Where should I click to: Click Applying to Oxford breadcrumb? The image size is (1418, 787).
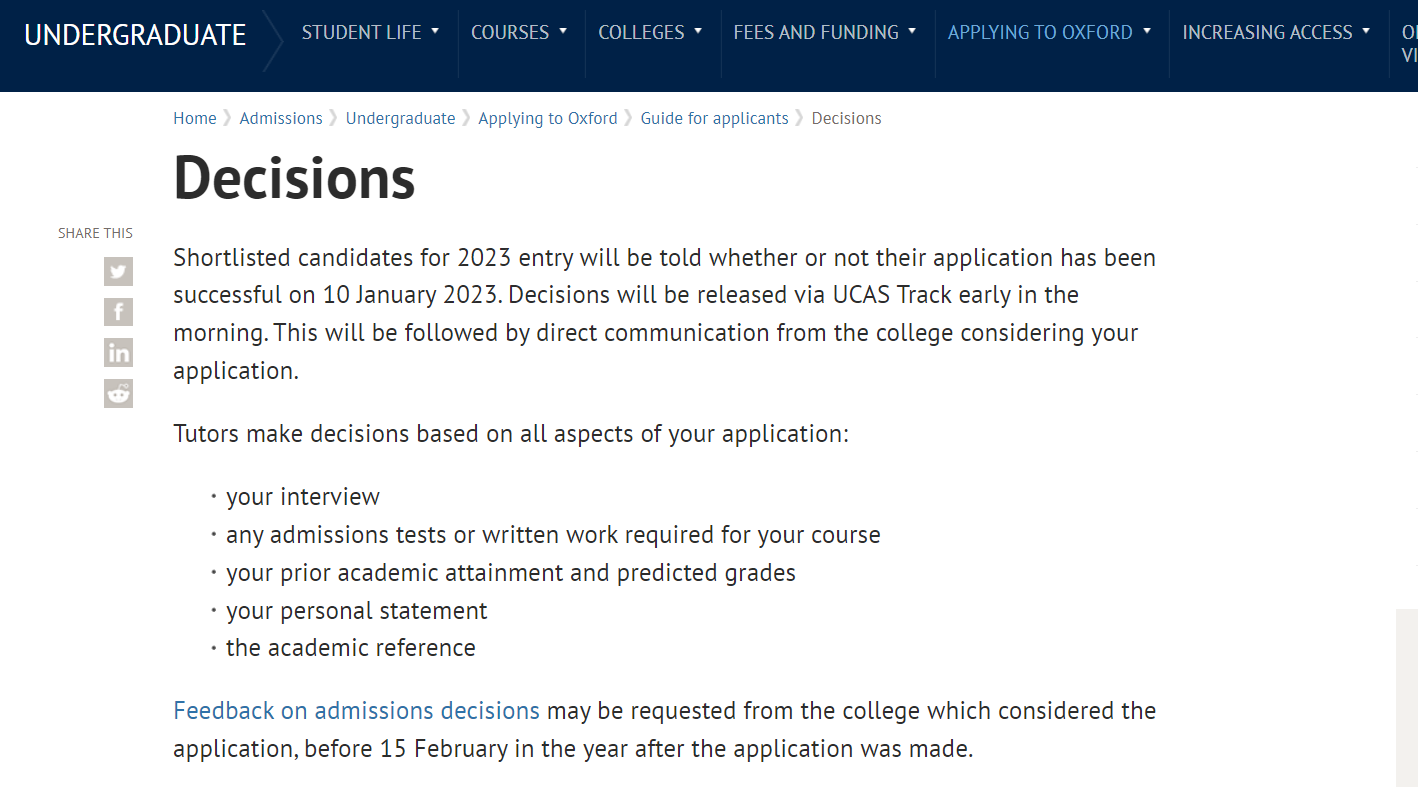click(x=547, y=118)
